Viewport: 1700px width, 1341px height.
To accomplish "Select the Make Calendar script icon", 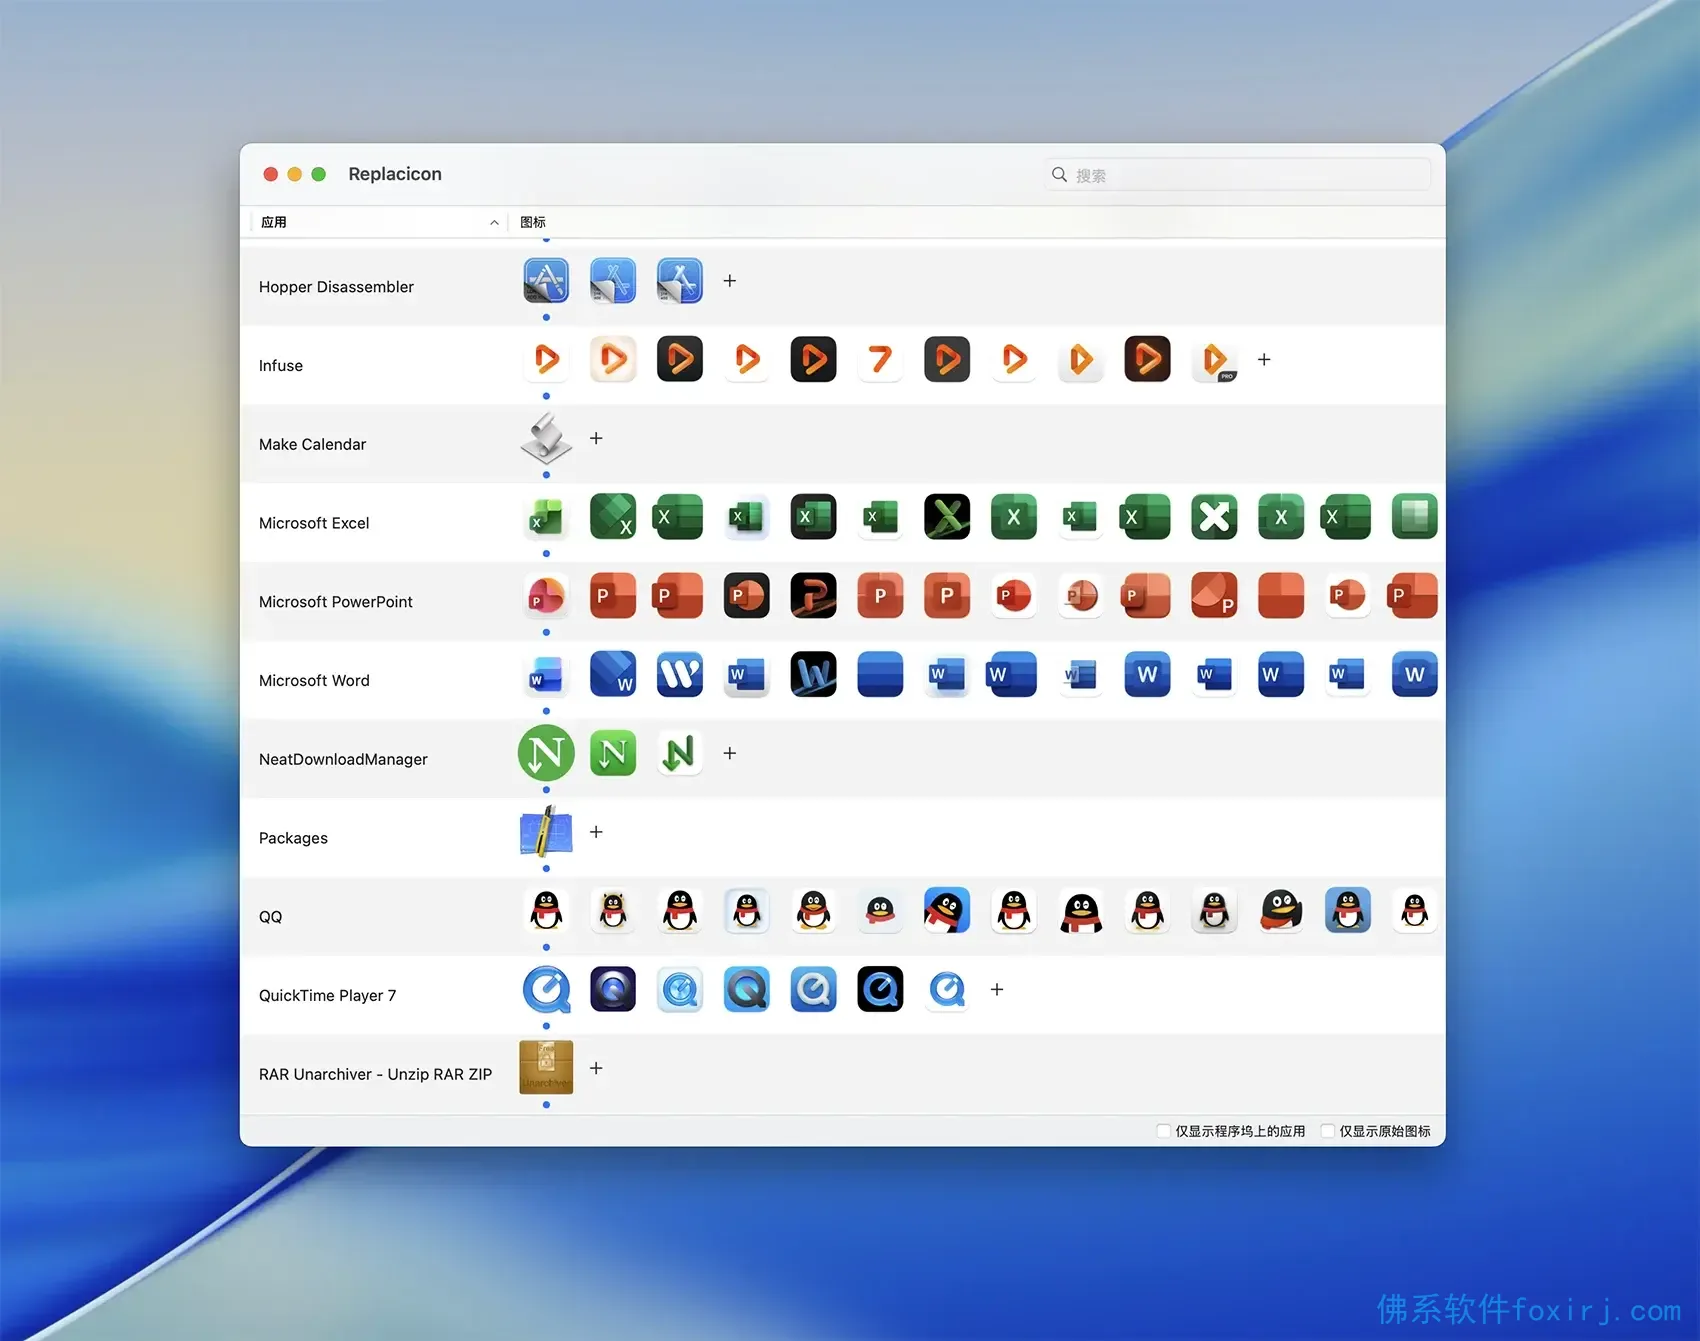I will (x=546, y=438).
